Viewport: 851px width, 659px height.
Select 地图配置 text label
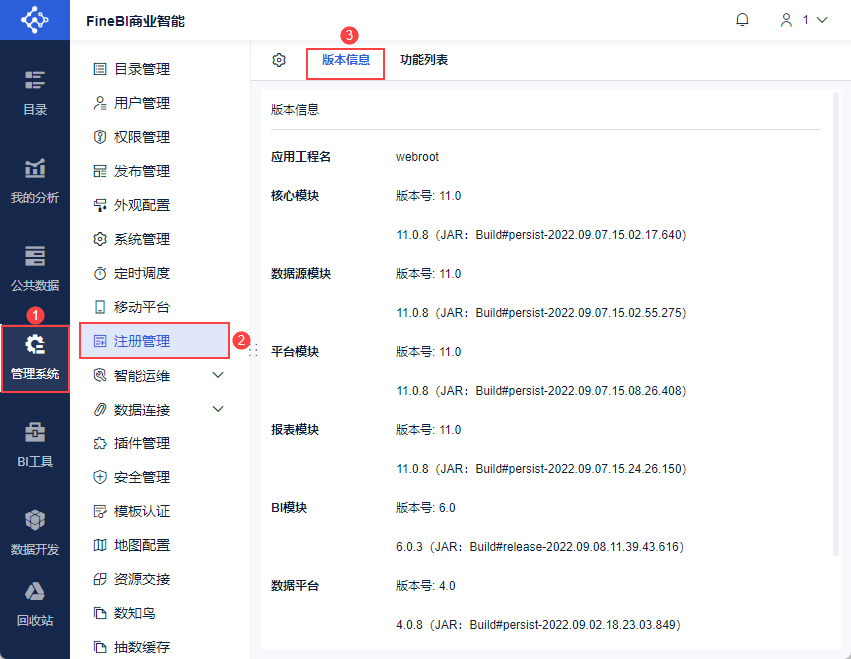[x=142, y=545]
